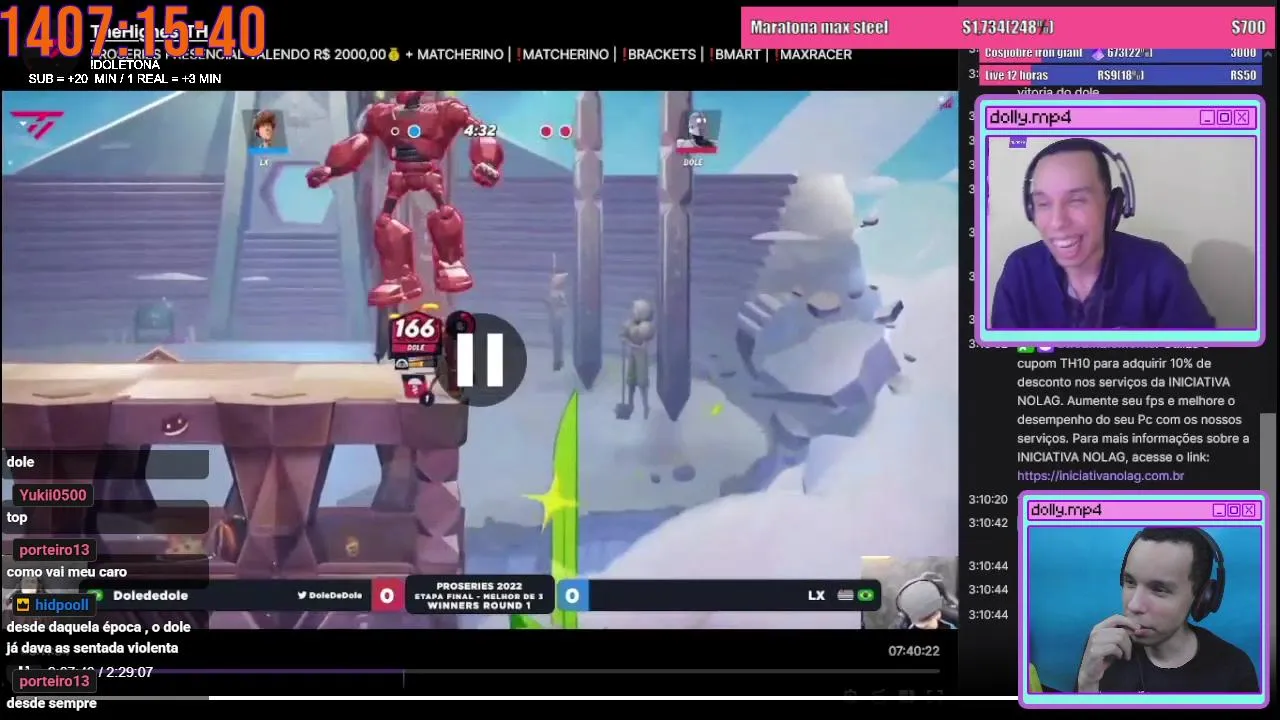Click the 'desde sempre' chat message
This screenshot has width=1280, height=720.
pos(52,703)
